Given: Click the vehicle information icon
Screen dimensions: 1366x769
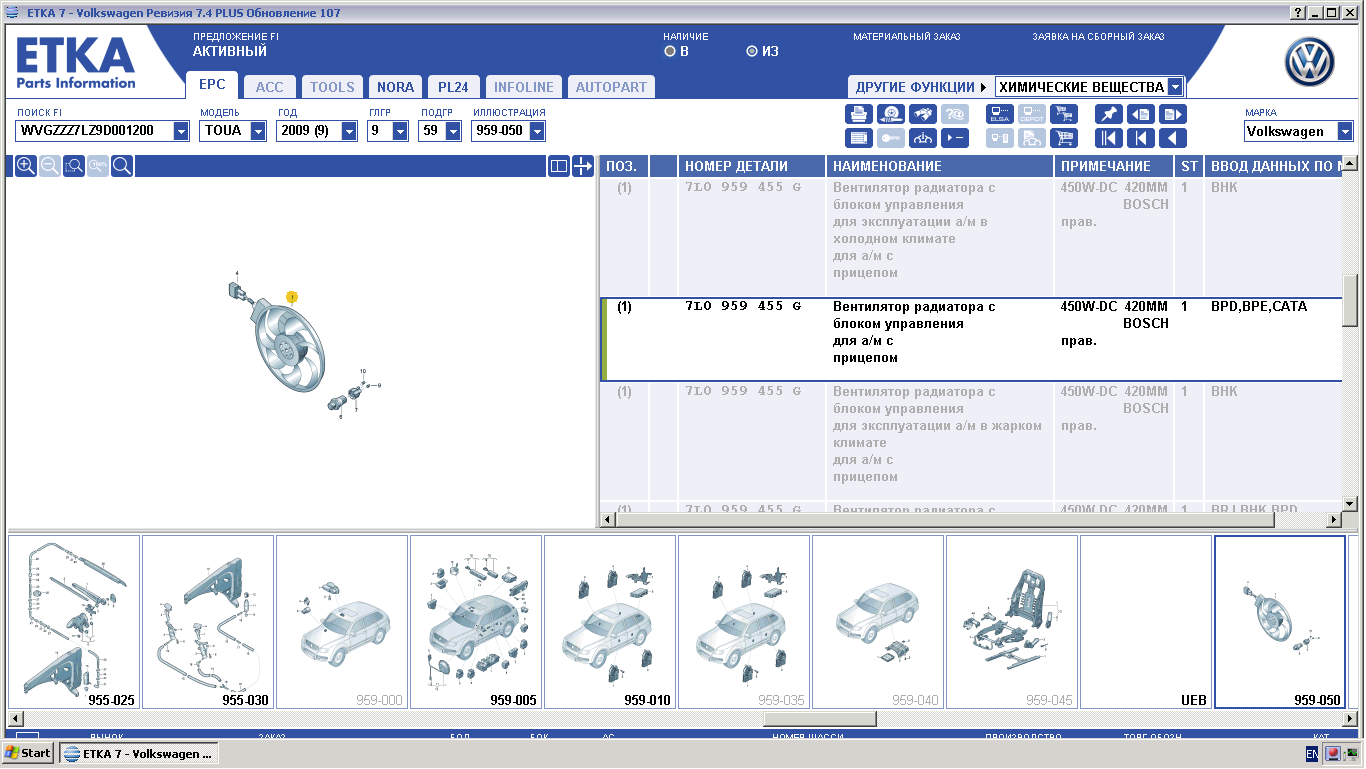Looking at the screenshot, I should click(x=923, y=138).
